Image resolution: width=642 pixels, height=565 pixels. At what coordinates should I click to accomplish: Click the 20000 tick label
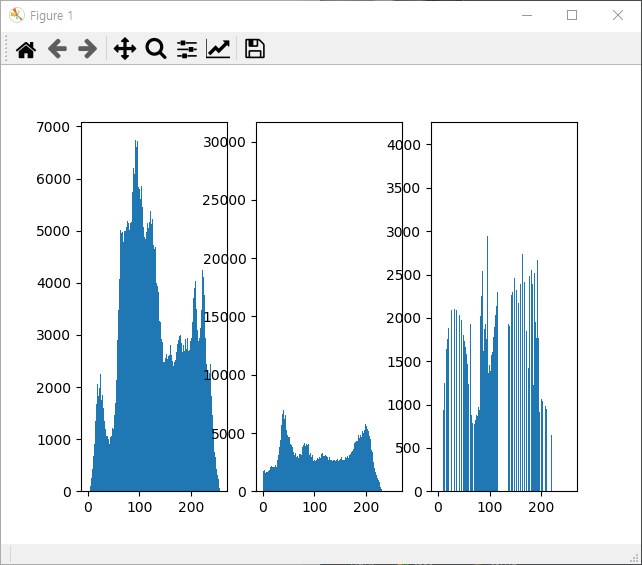[x=224, y=259]
